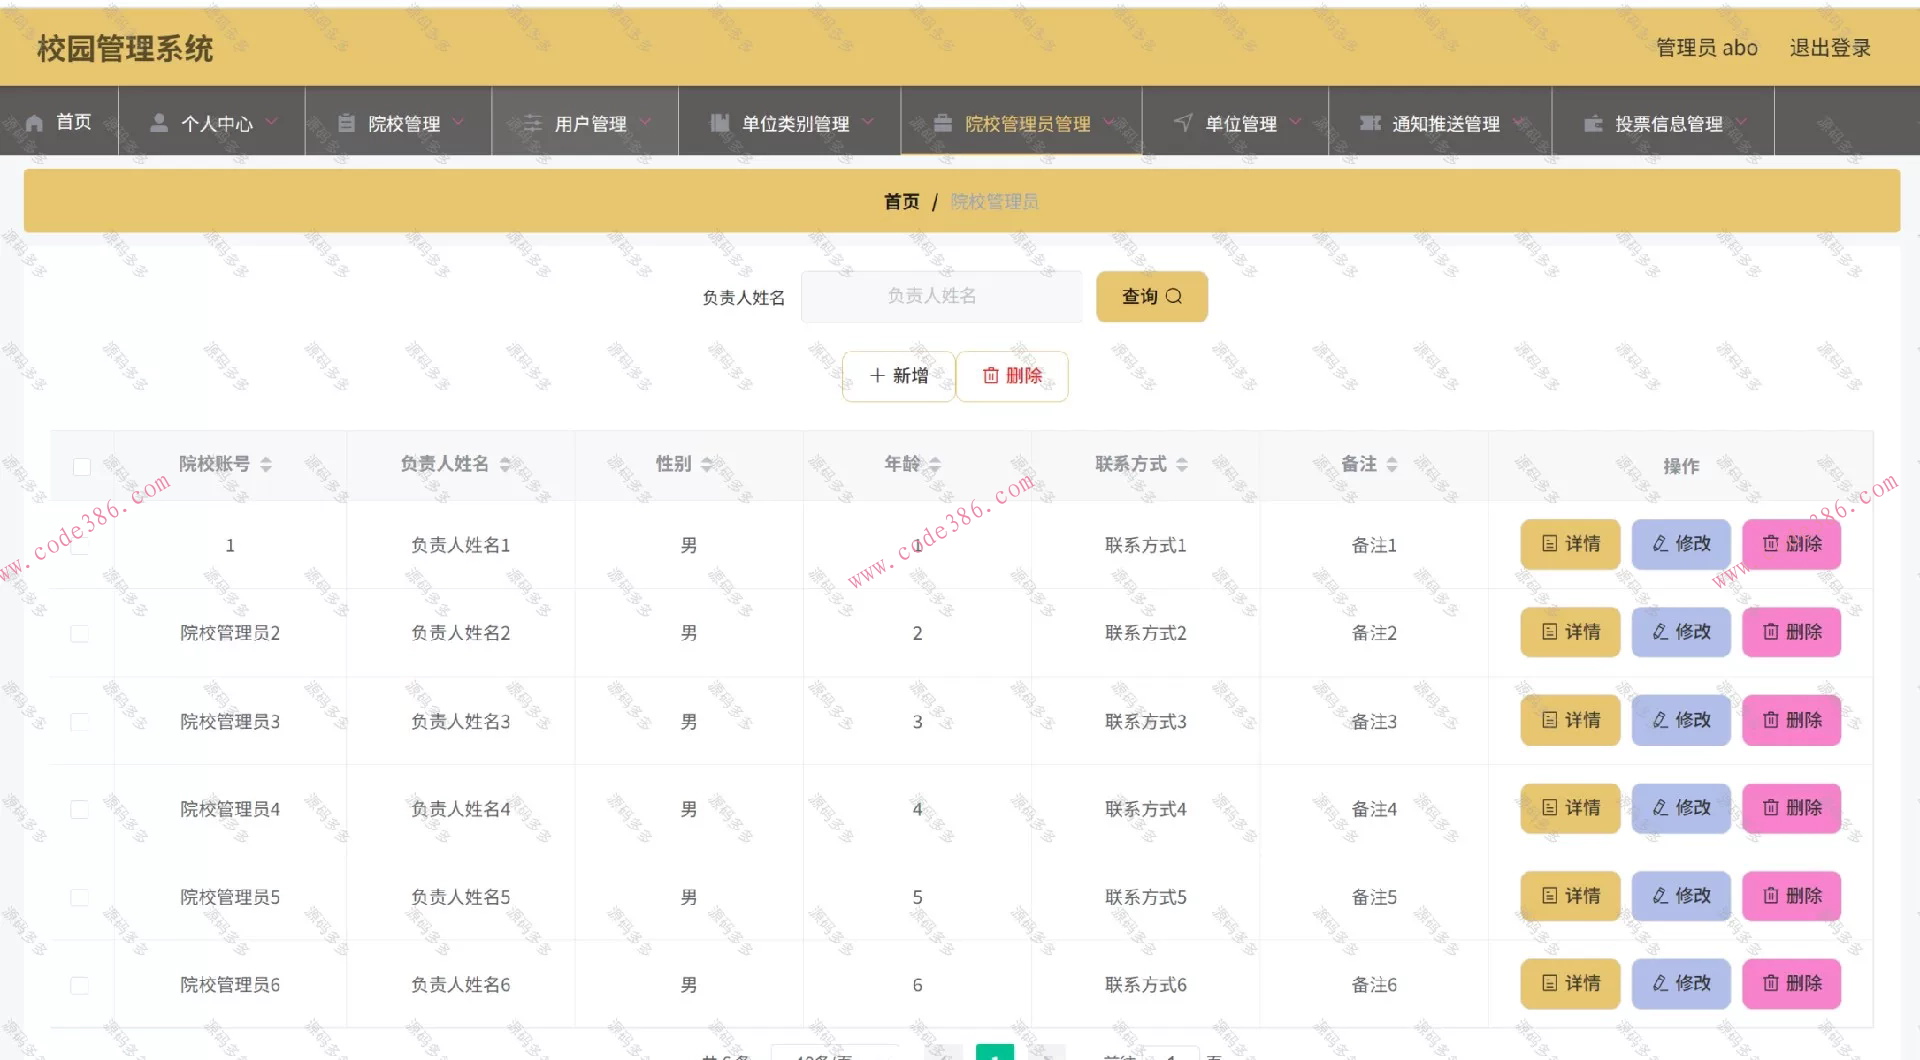The height and width of the screenshot is (1060, 1920).
Task: Click the magnifier icon on 查询 button
Action: pos(1174,296)
